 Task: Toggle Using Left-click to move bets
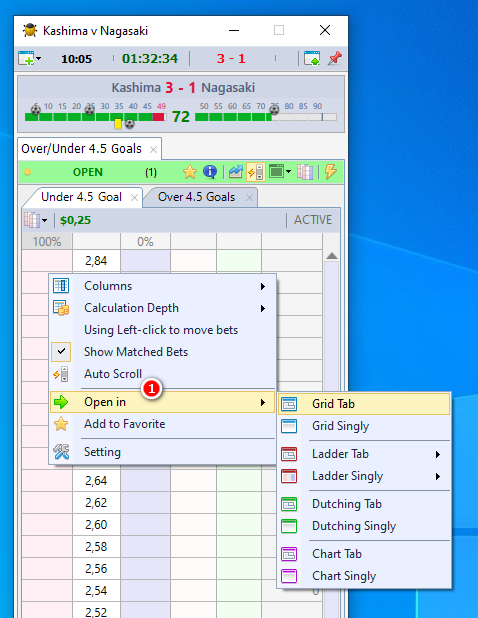(161, 330)
